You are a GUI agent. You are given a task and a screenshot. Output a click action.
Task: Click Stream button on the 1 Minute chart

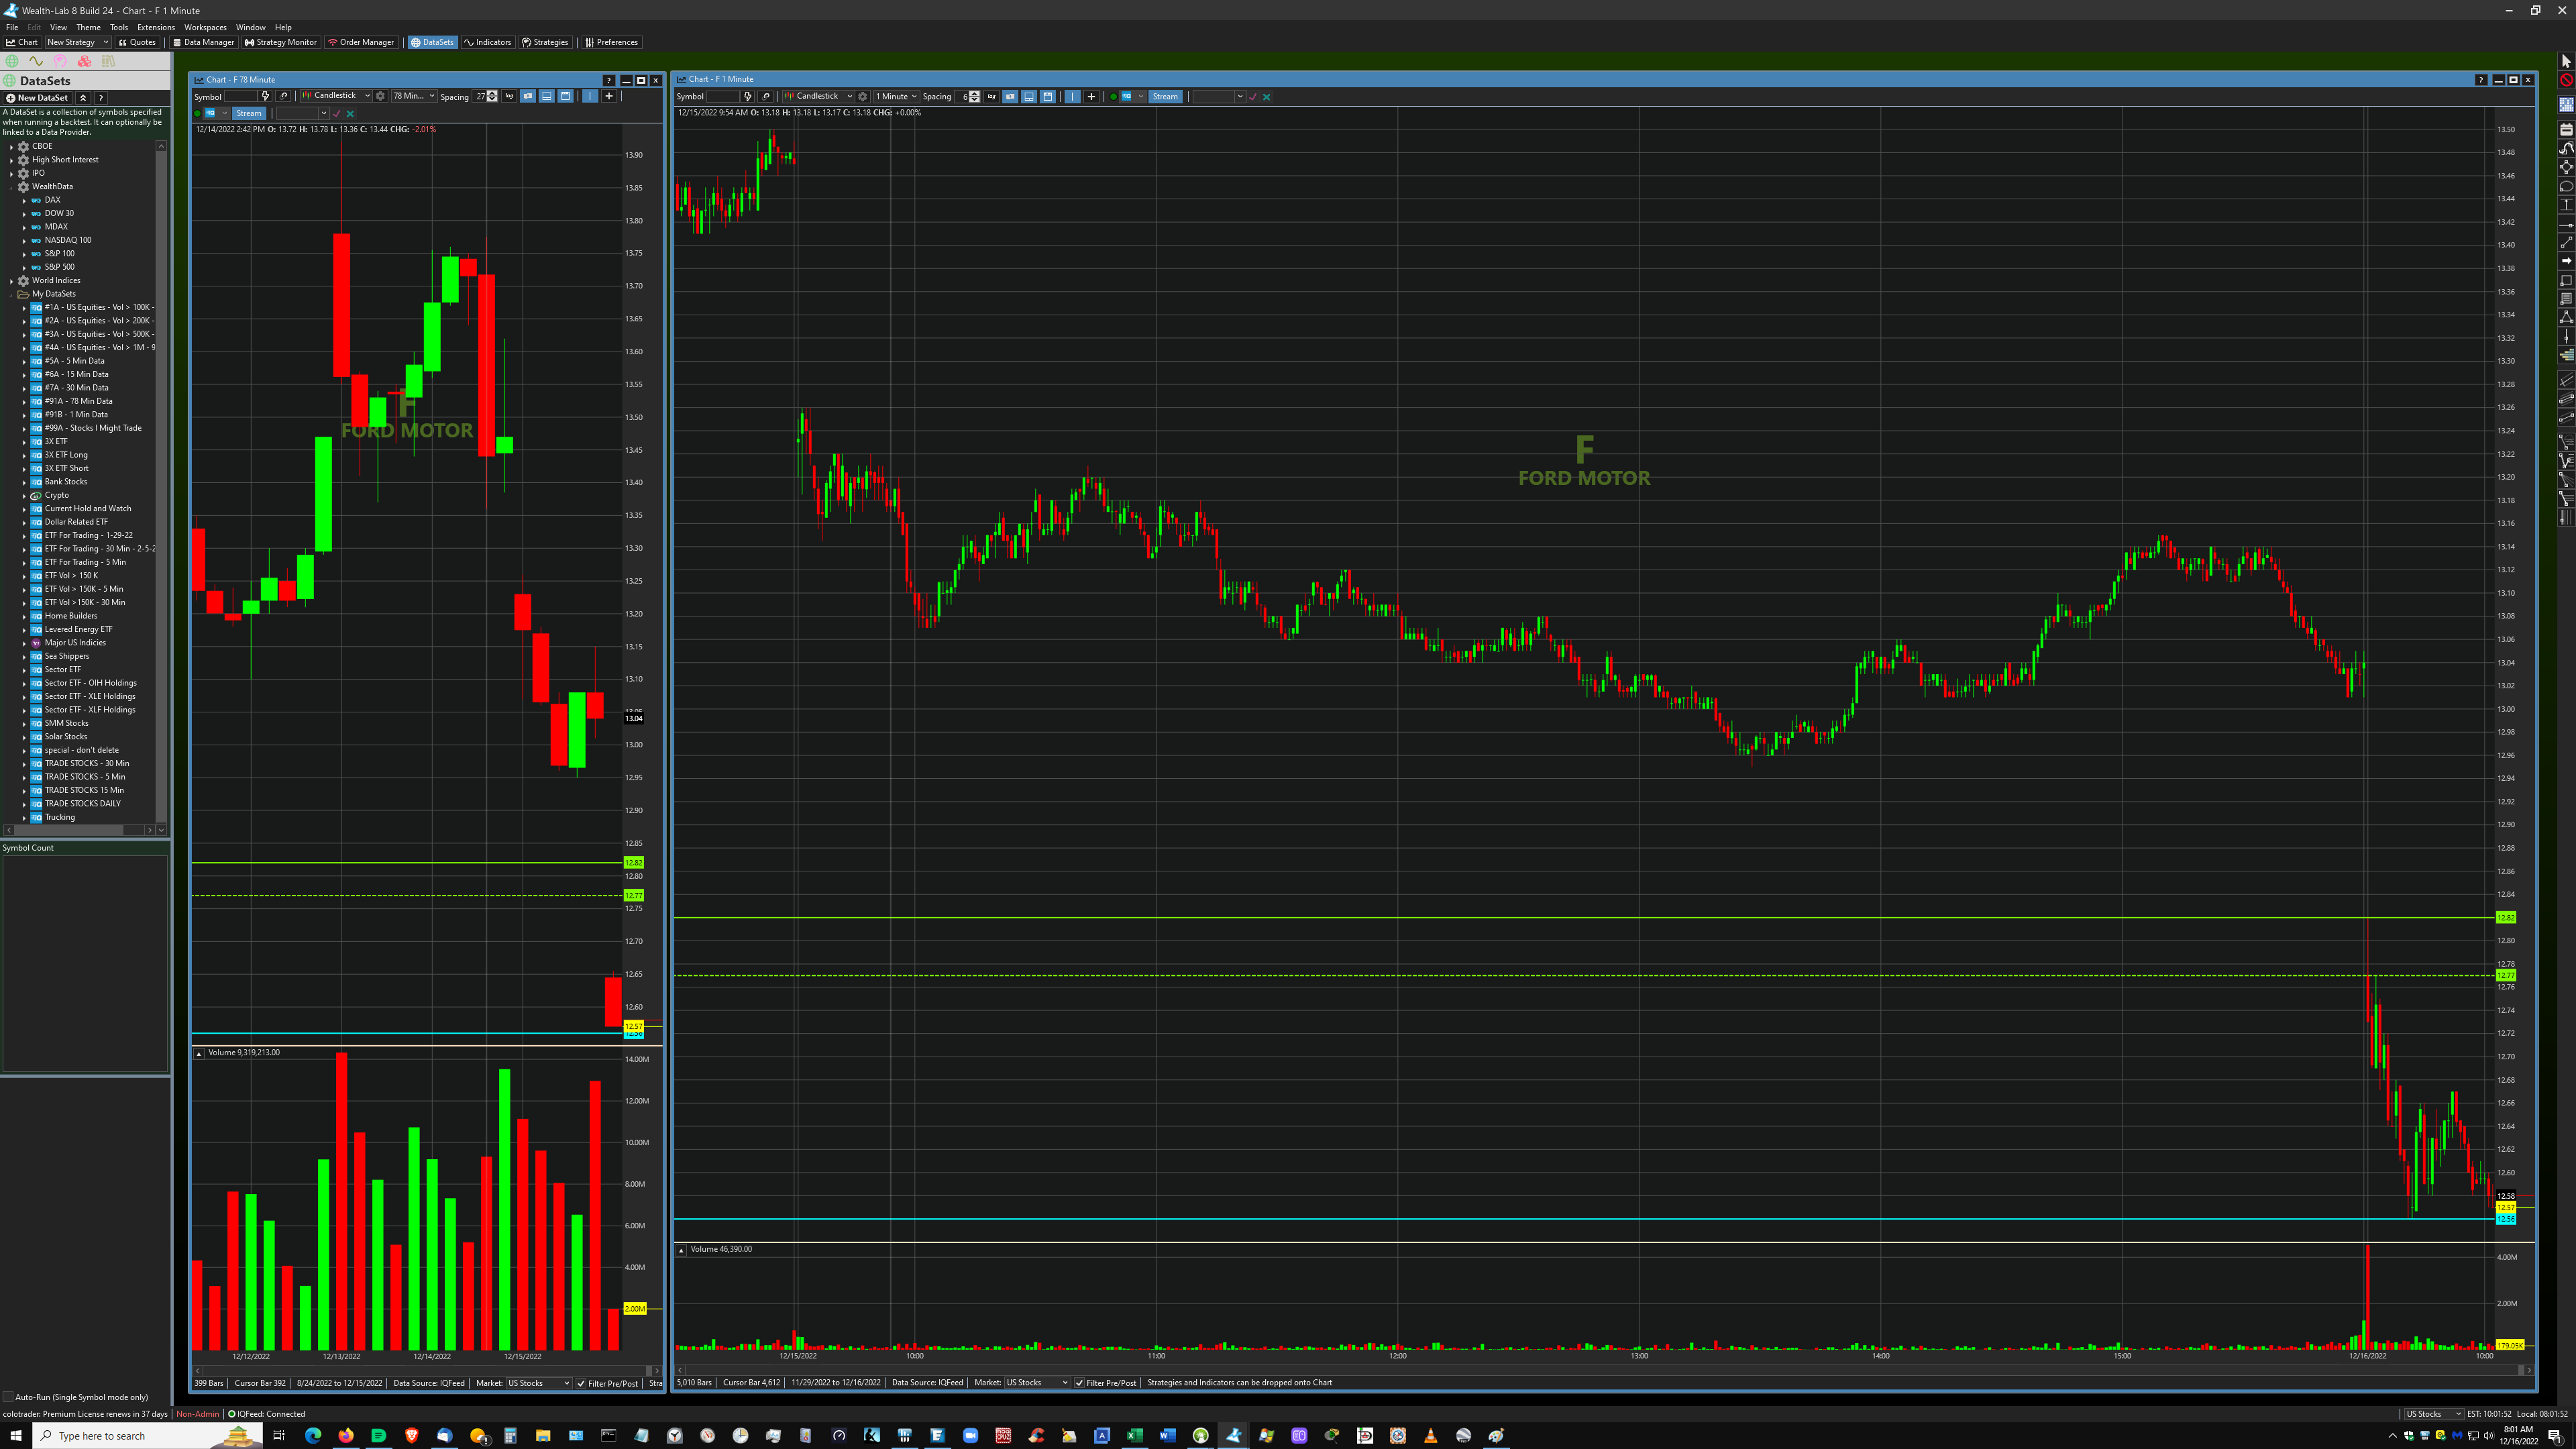[1165, 97]
